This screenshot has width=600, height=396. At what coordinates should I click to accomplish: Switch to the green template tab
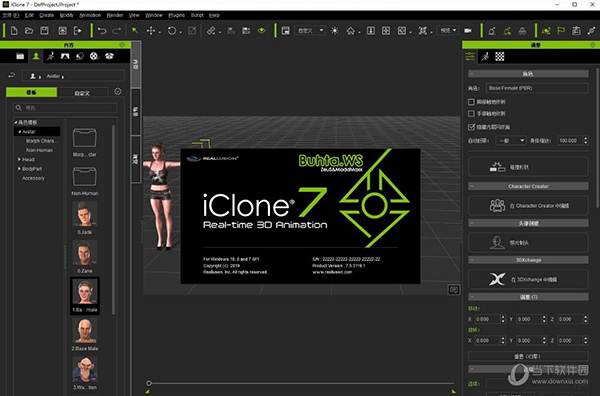coord(31,92)
